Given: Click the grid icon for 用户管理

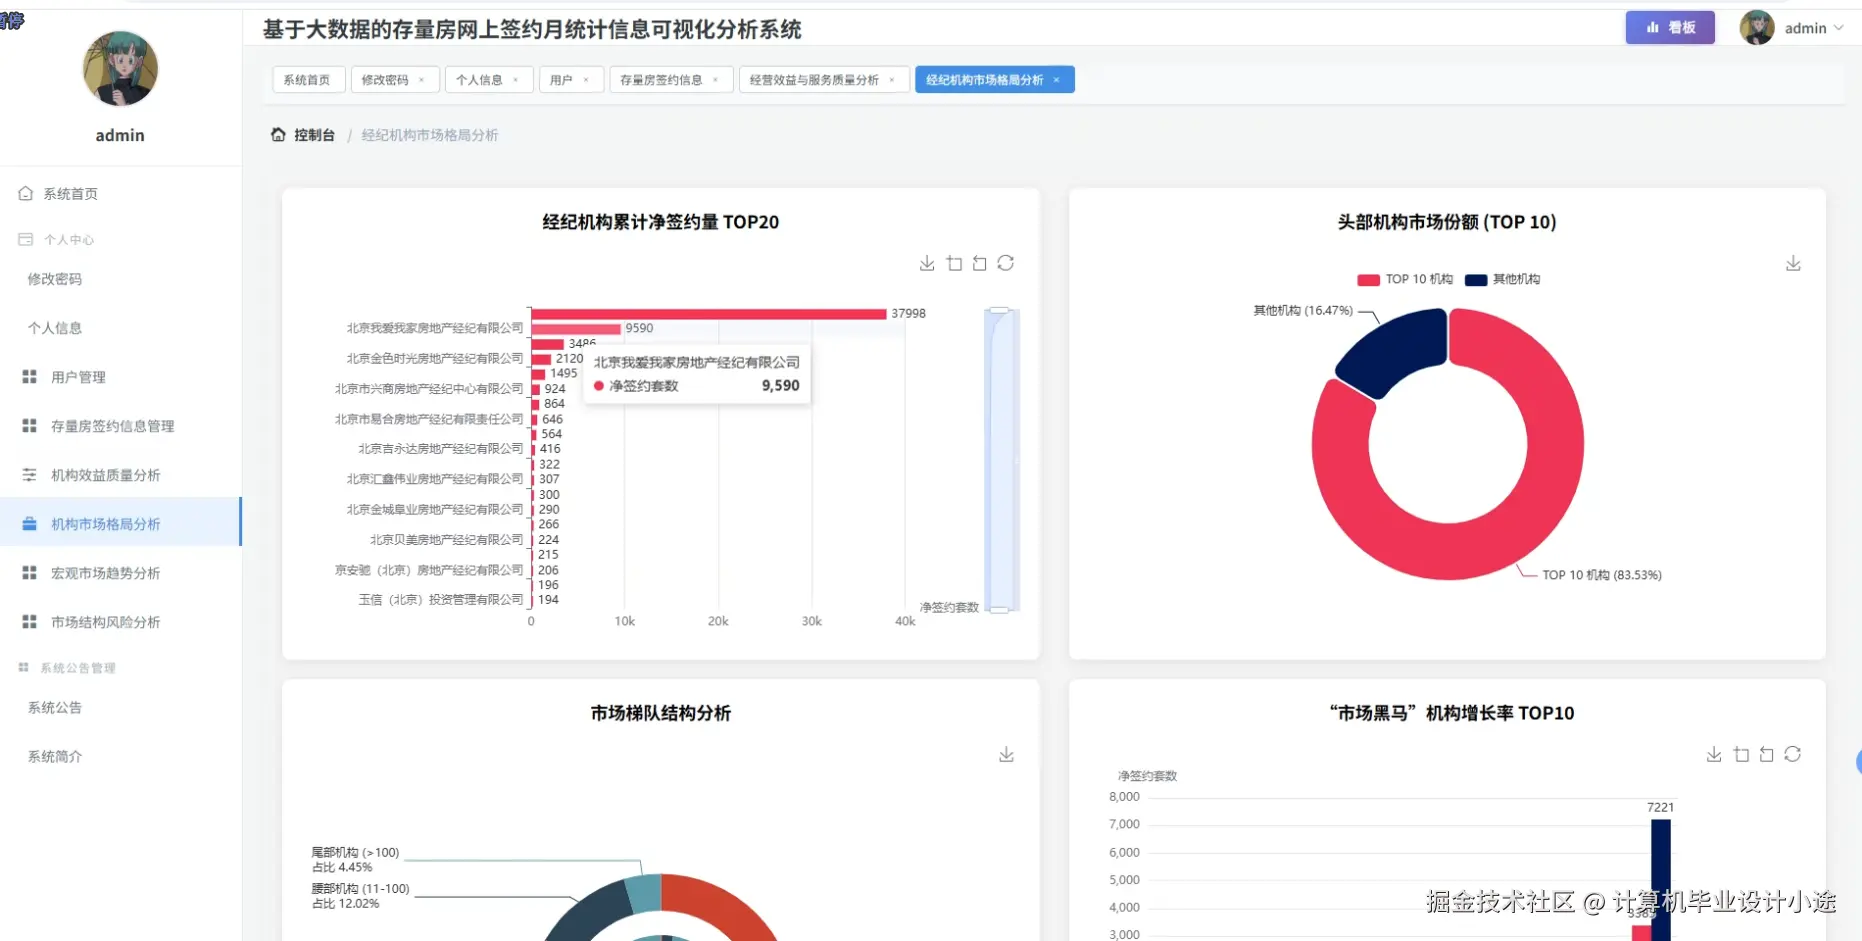Looking at the screenshot, I should click(29, 377).
